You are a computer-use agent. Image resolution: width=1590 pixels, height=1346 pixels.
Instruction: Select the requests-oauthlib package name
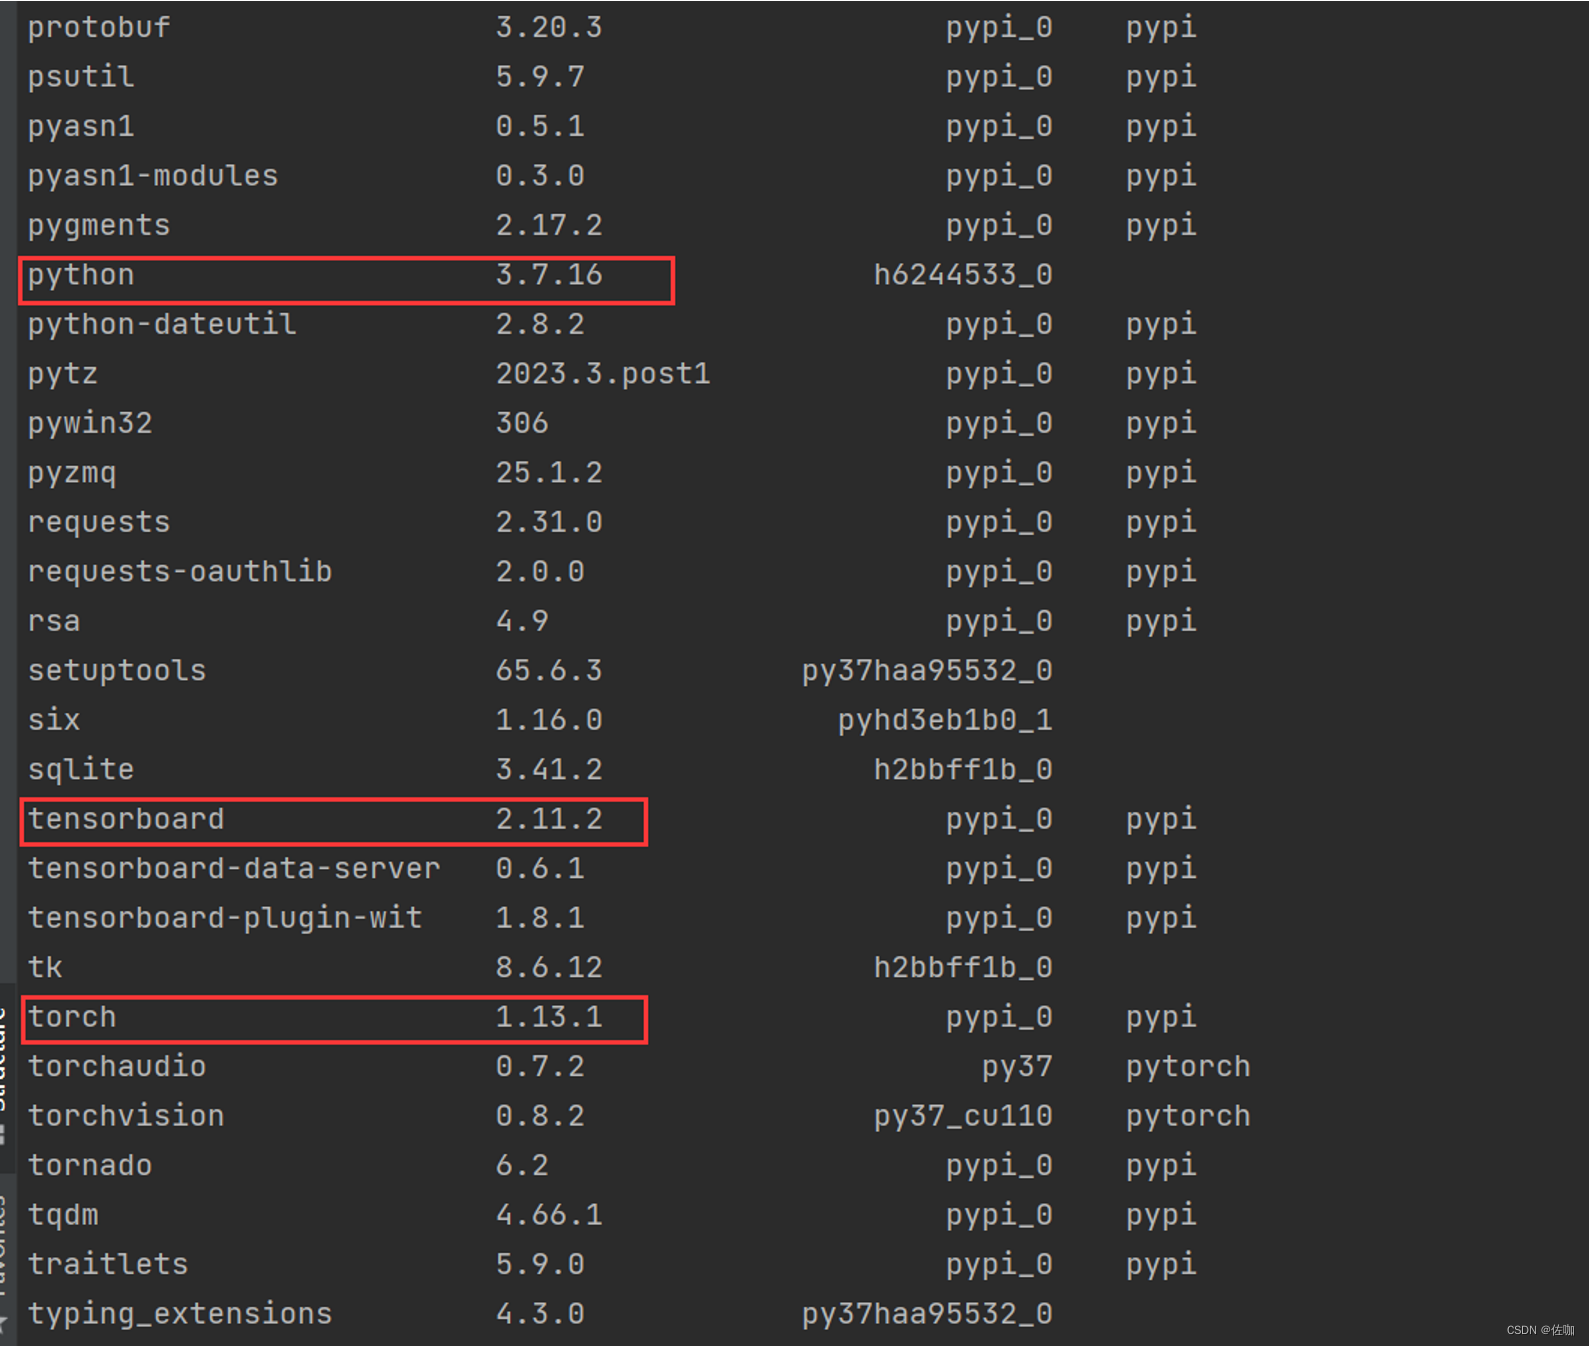179,572
